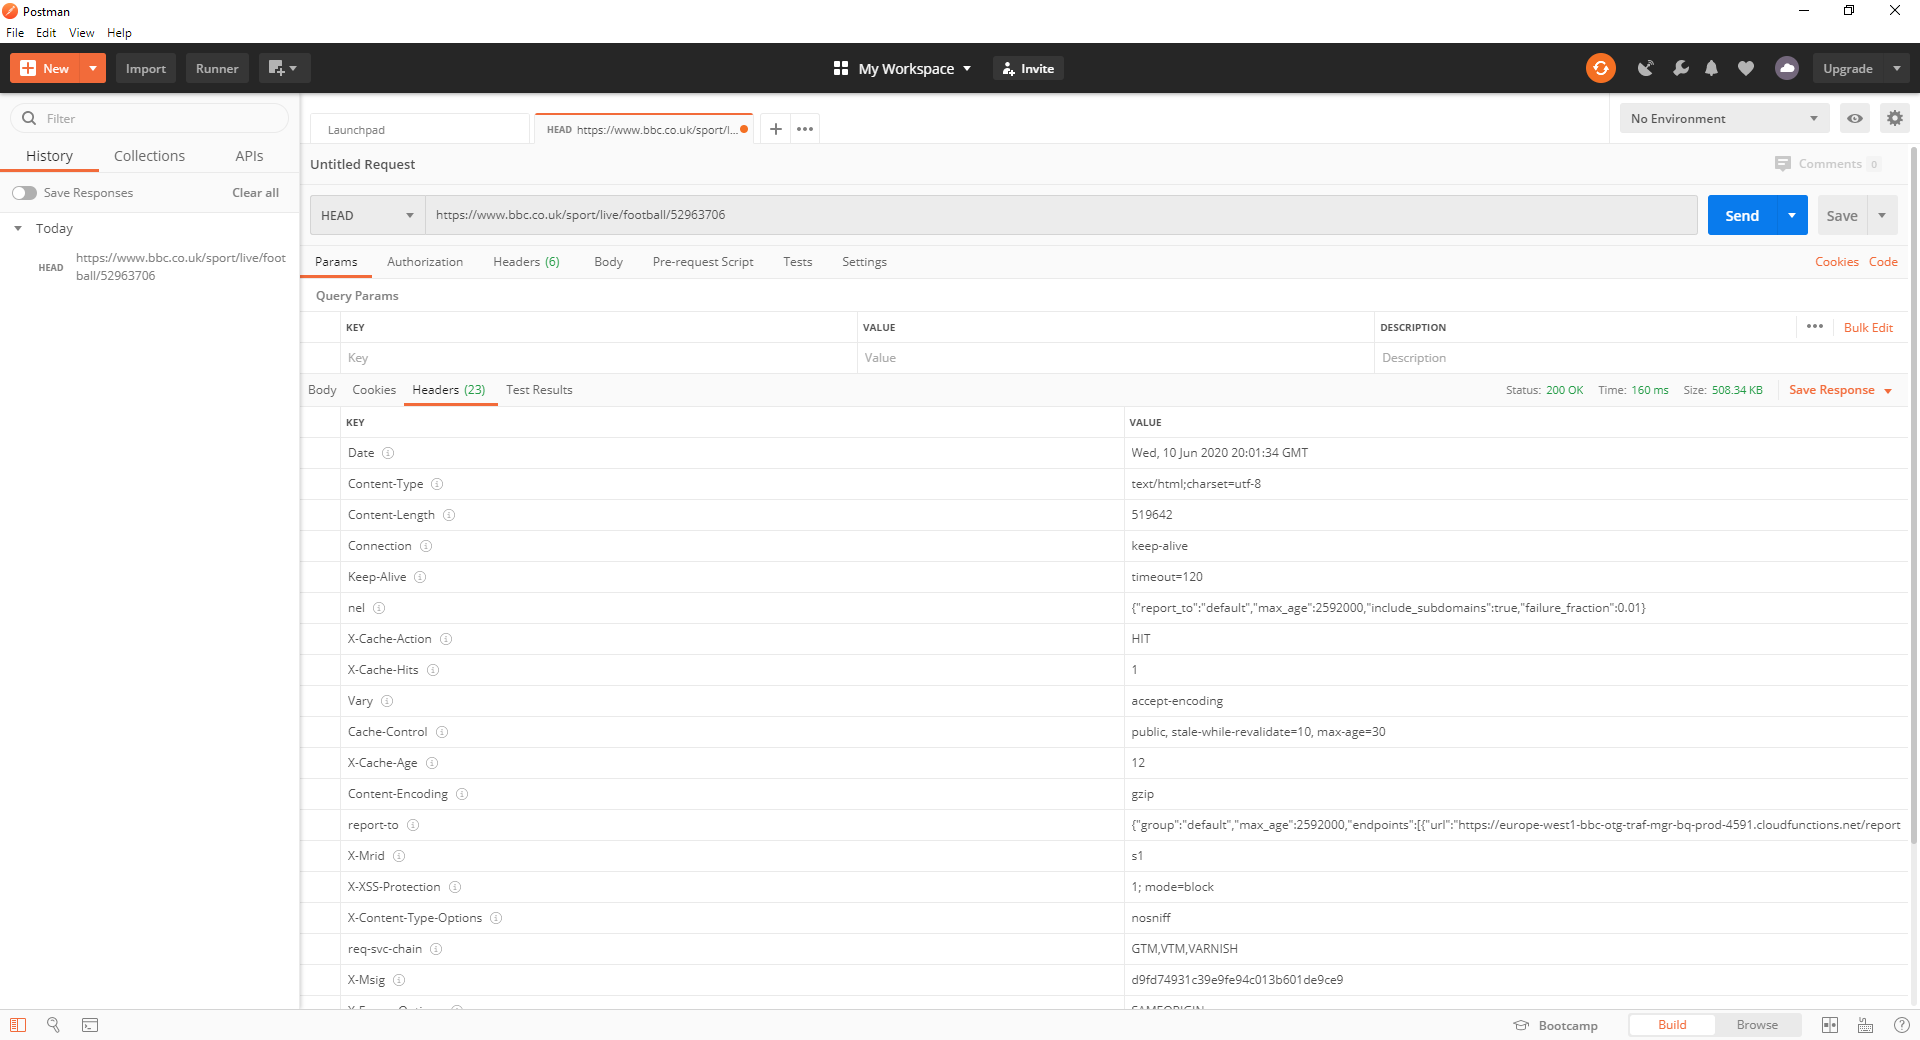Open Comments for the request
1920x1040 pixels.
point(1828,164)
